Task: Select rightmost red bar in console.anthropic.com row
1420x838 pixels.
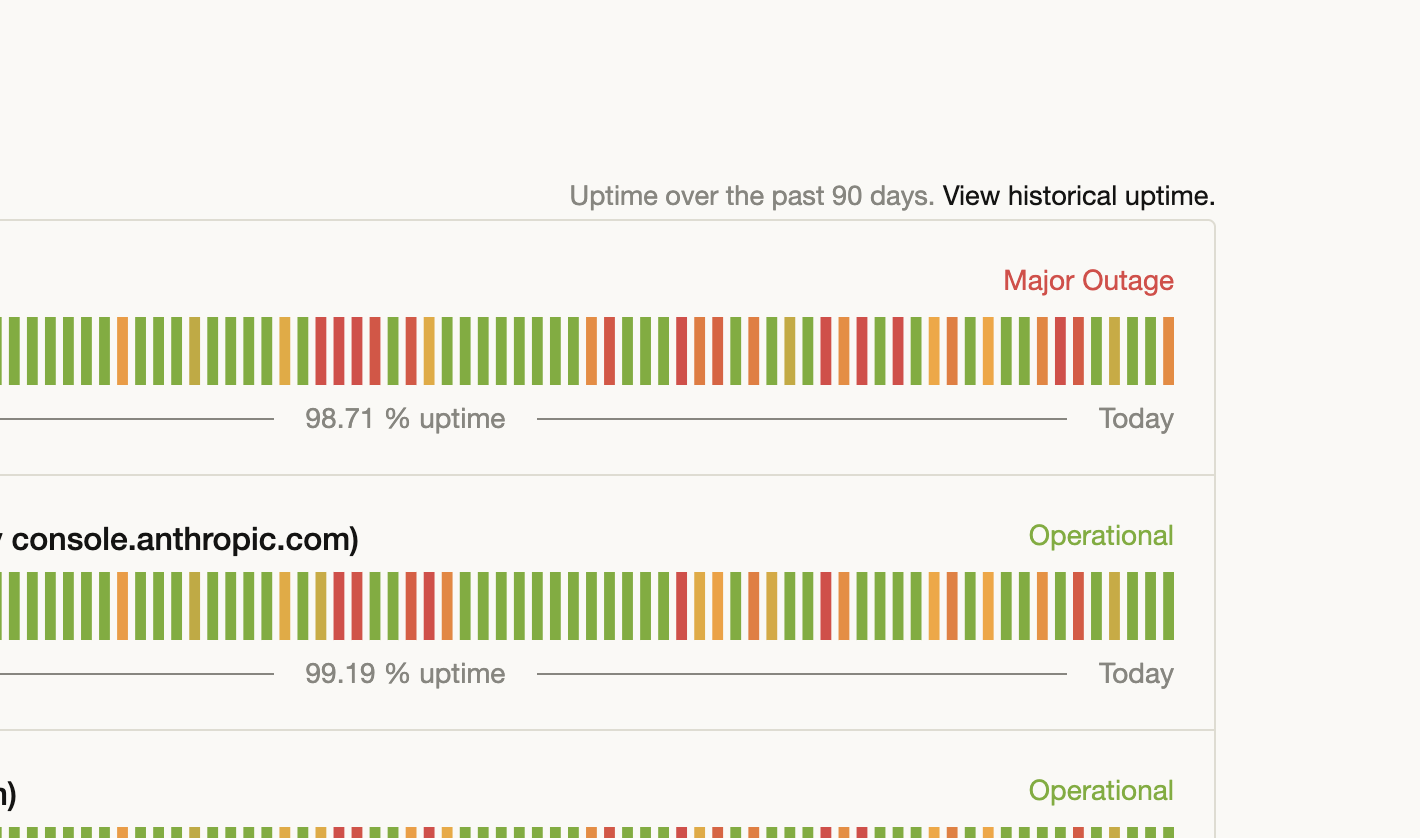Action: (1078, 606)
